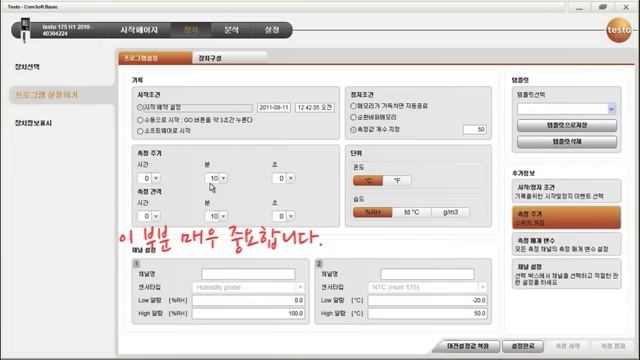Close the ComSoft Basic window
This screenshot has height=360, width=640.
click(626, 7)
